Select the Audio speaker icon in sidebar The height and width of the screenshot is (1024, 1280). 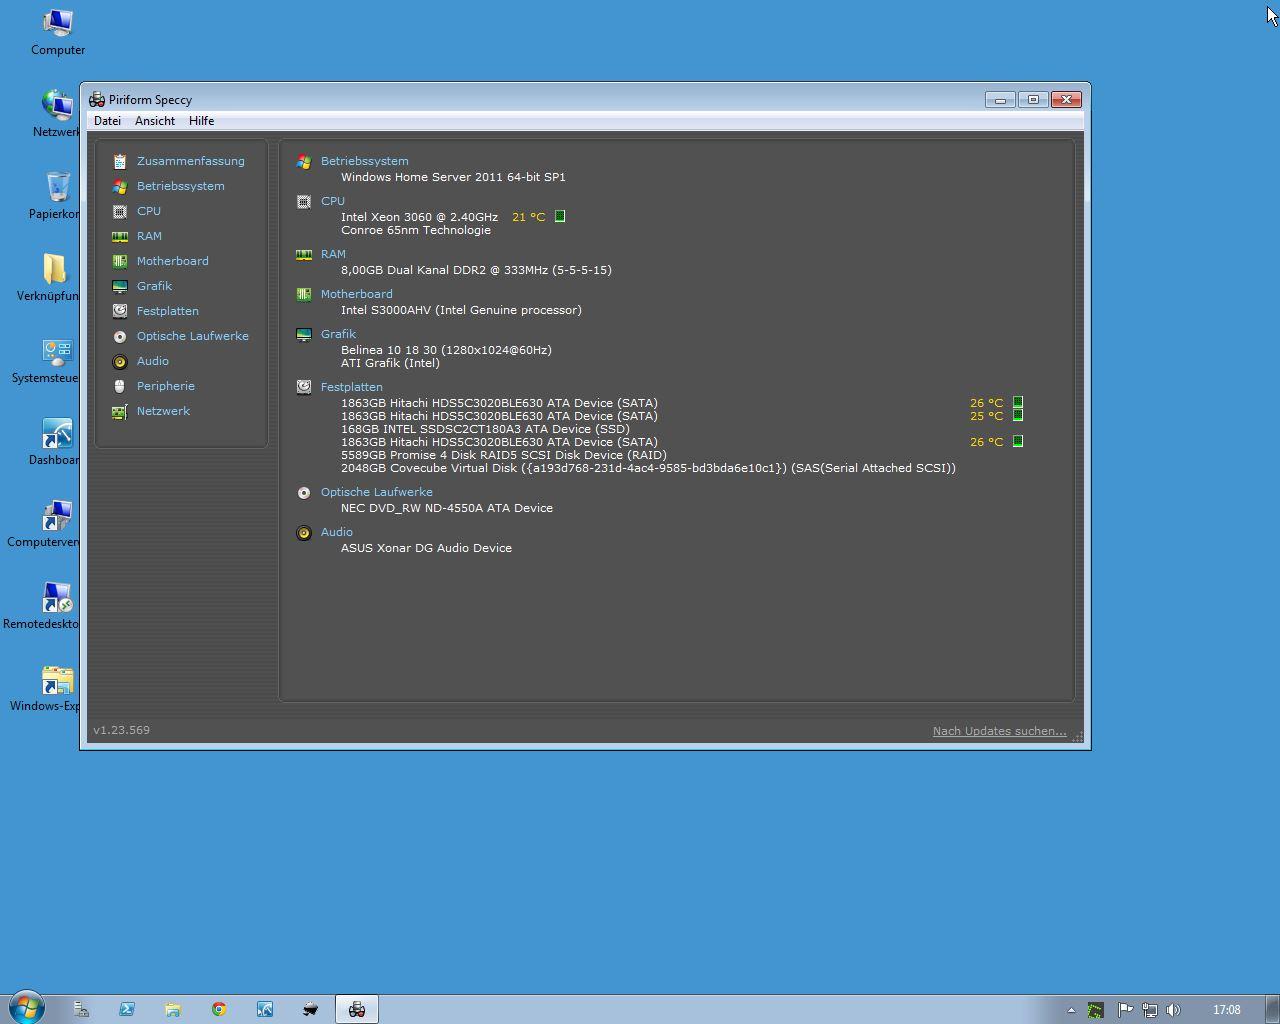120,361
